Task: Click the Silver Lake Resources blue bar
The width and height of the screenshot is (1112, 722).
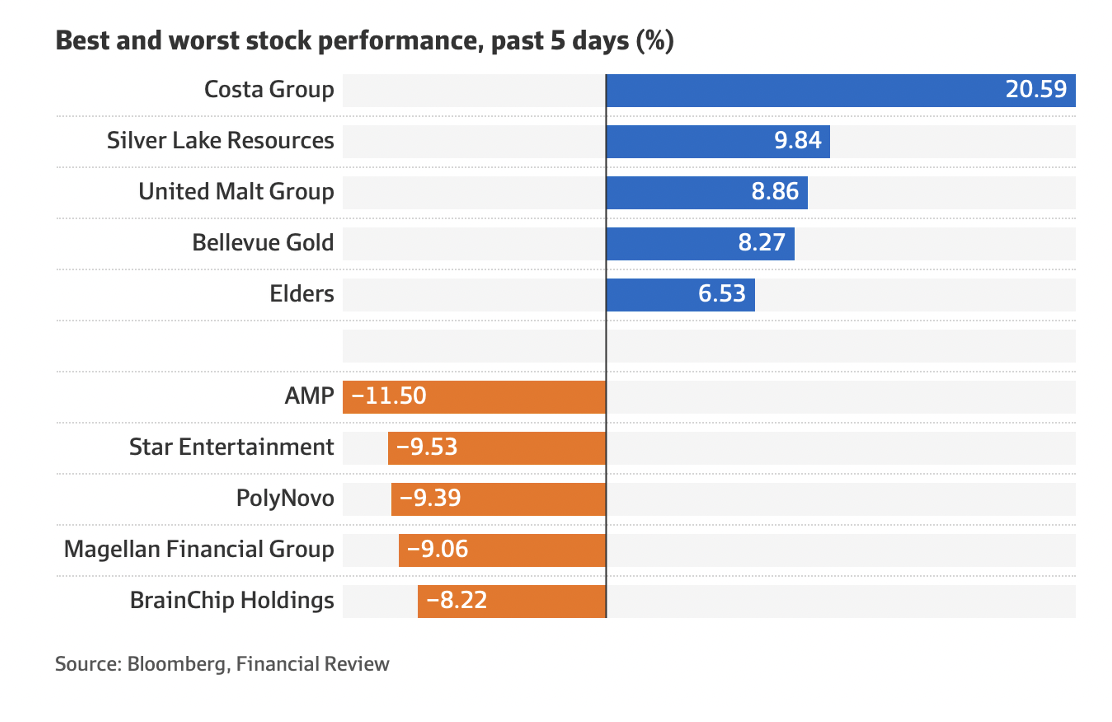Action: click(x=717, y=141)
